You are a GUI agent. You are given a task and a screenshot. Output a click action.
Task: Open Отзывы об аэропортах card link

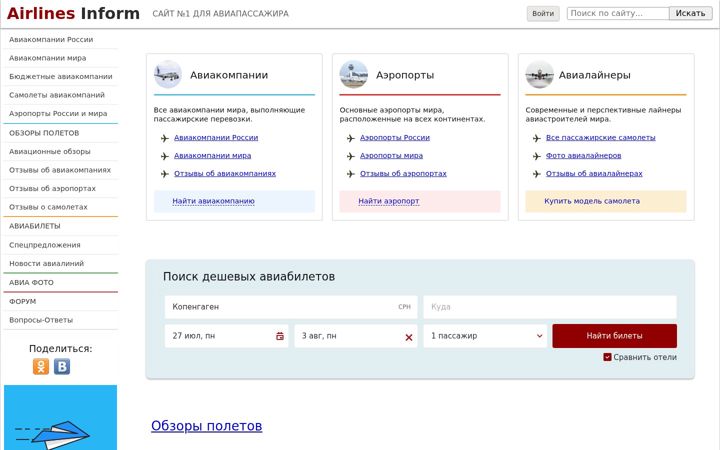403,173
